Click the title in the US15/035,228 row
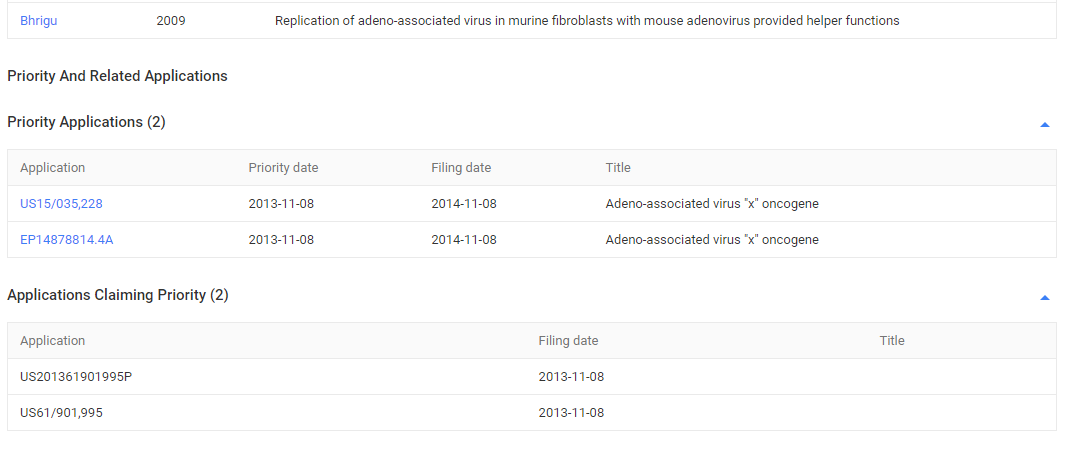 tap(712, 204)
